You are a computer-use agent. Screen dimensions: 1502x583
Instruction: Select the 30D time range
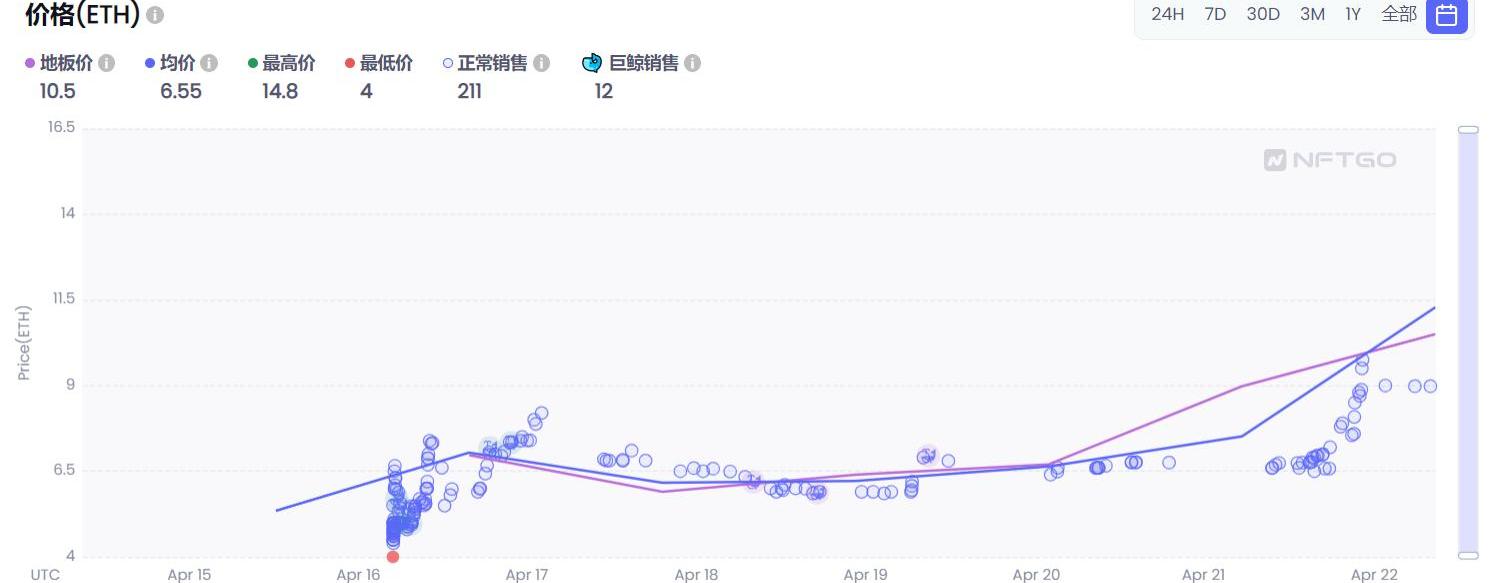point(1263,14)
